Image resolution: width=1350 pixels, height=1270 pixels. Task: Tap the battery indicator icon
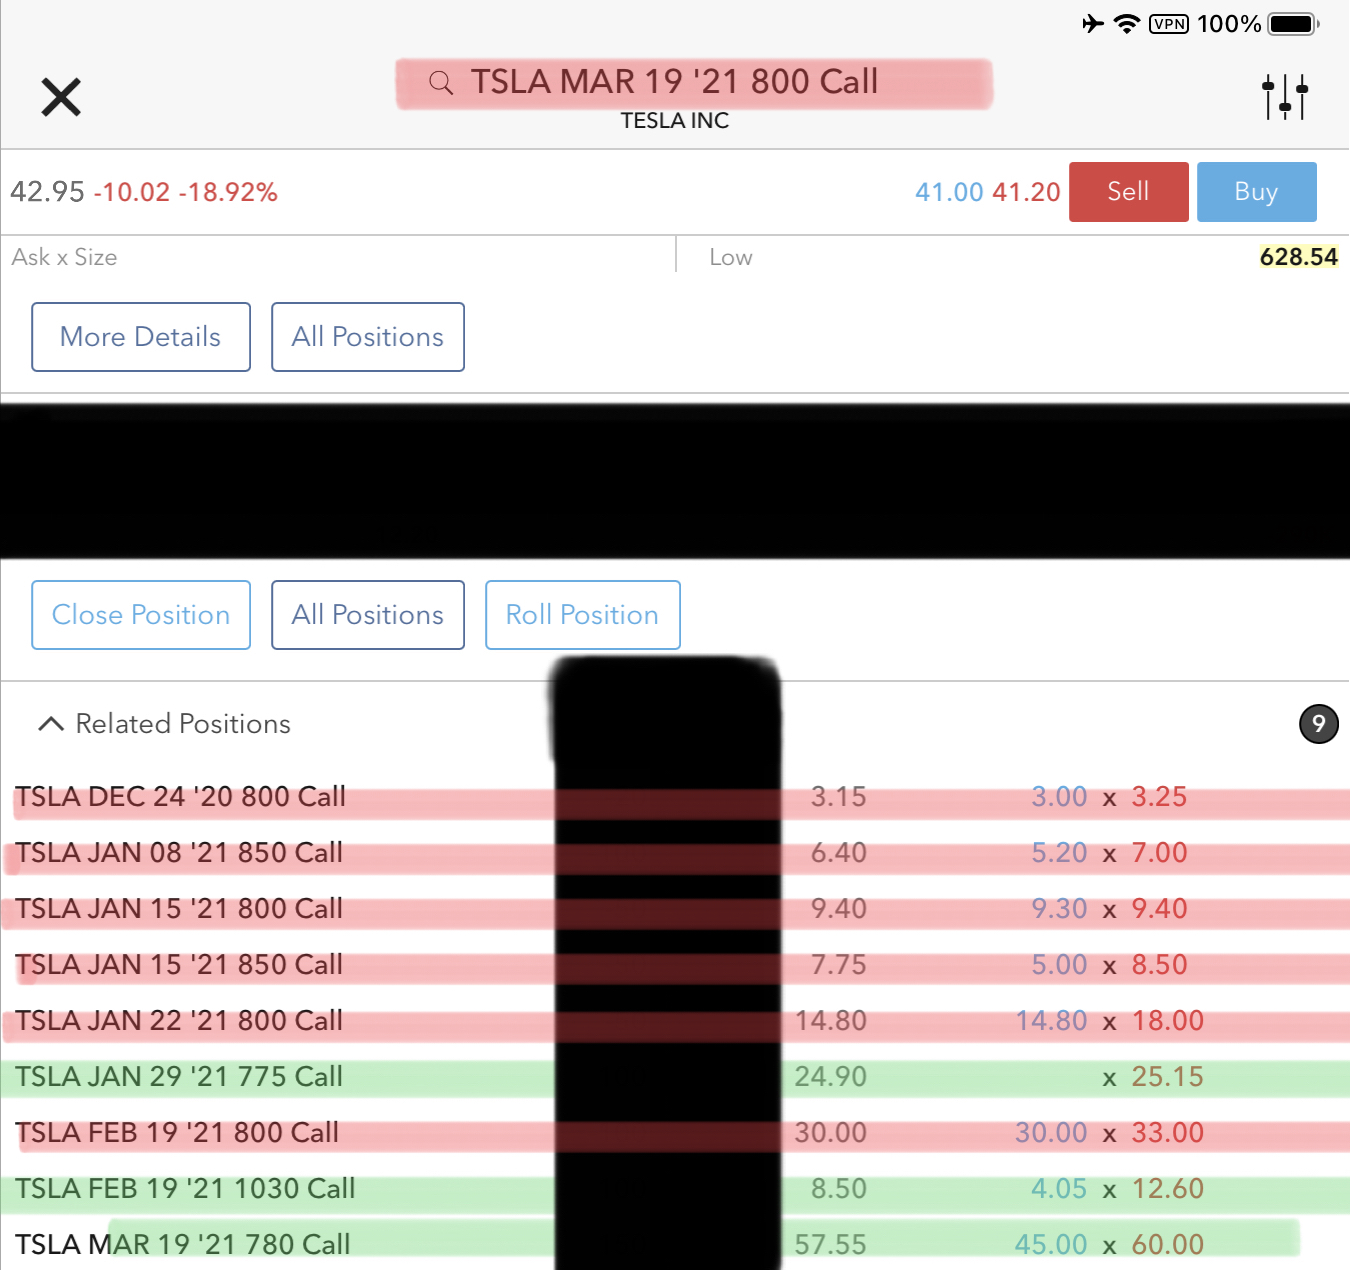pyautogui.click(x=1293, y=24)
